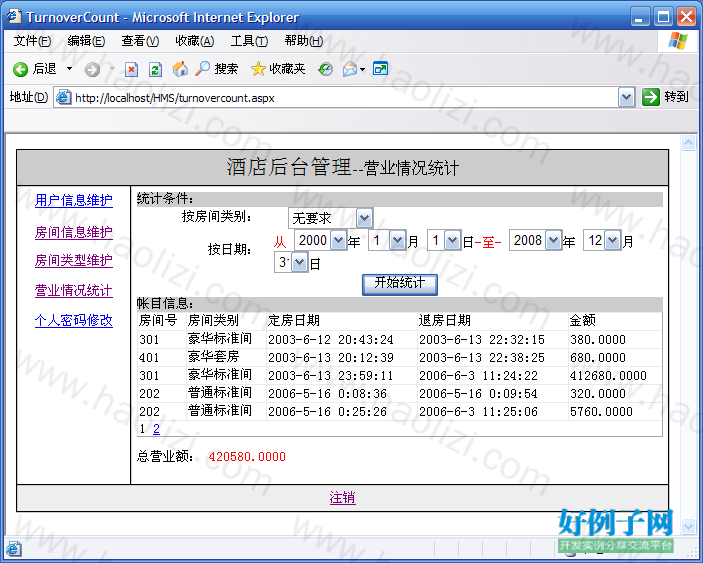Click the Forward arrow icon
The image size is (703, 563).
92,69
